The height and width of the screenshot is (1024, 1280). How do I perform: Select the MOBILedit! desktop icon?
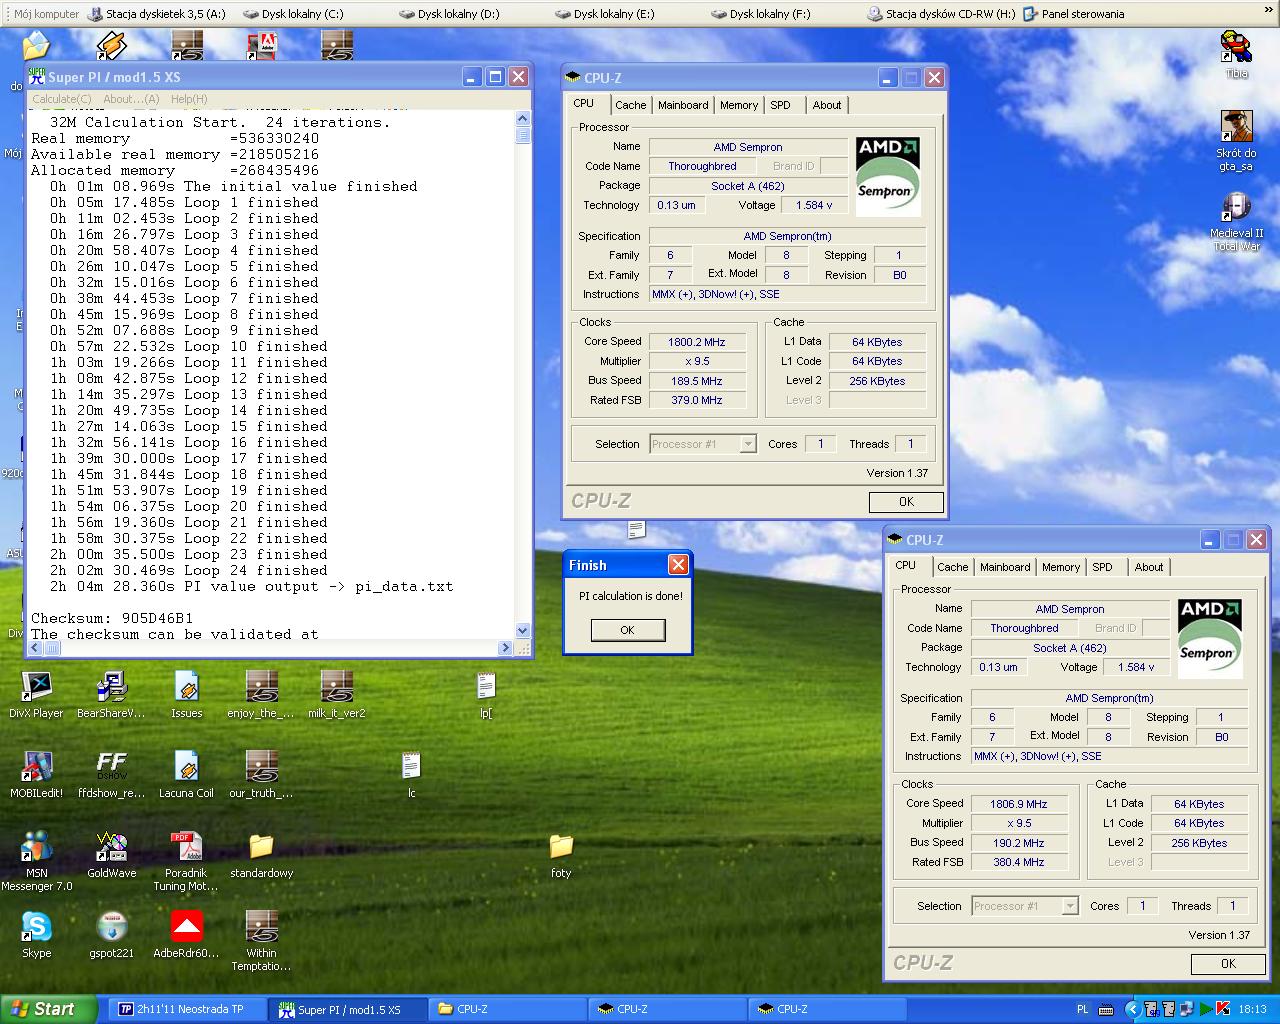click(x=36, y=774)
